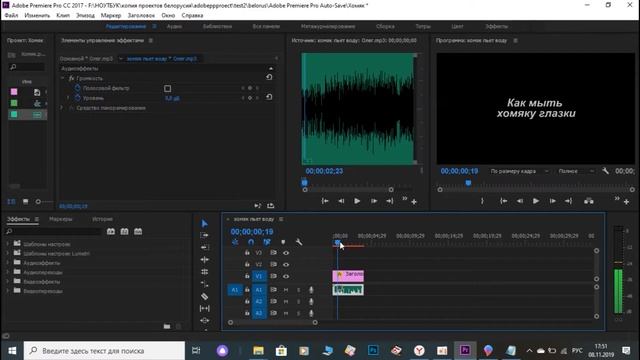Lock the V1 track
This screenshot has width=640, height=360.
247,276
